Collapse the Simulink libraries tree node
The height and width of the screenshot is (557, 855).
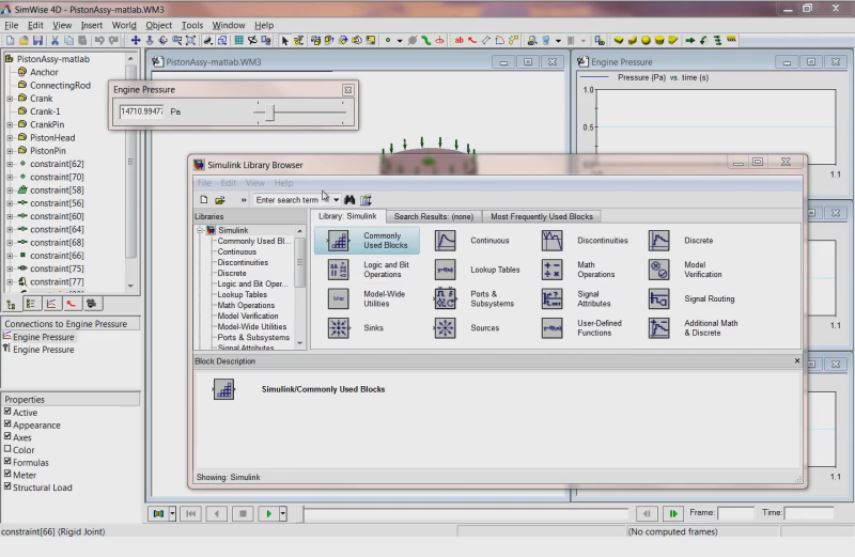click(x=200, y=230)
